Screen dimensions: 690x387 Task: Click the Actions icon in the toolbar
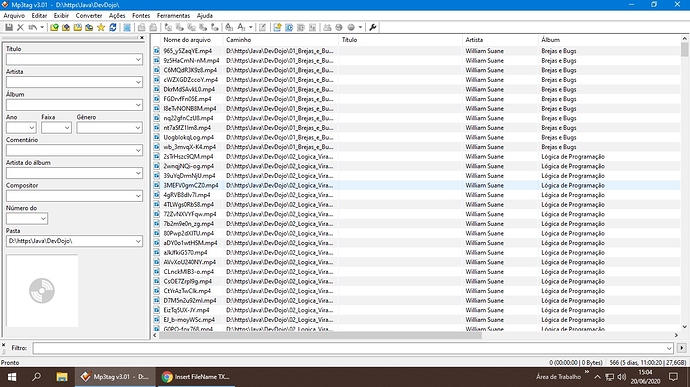pyautogui.click(x=229, y=27)
